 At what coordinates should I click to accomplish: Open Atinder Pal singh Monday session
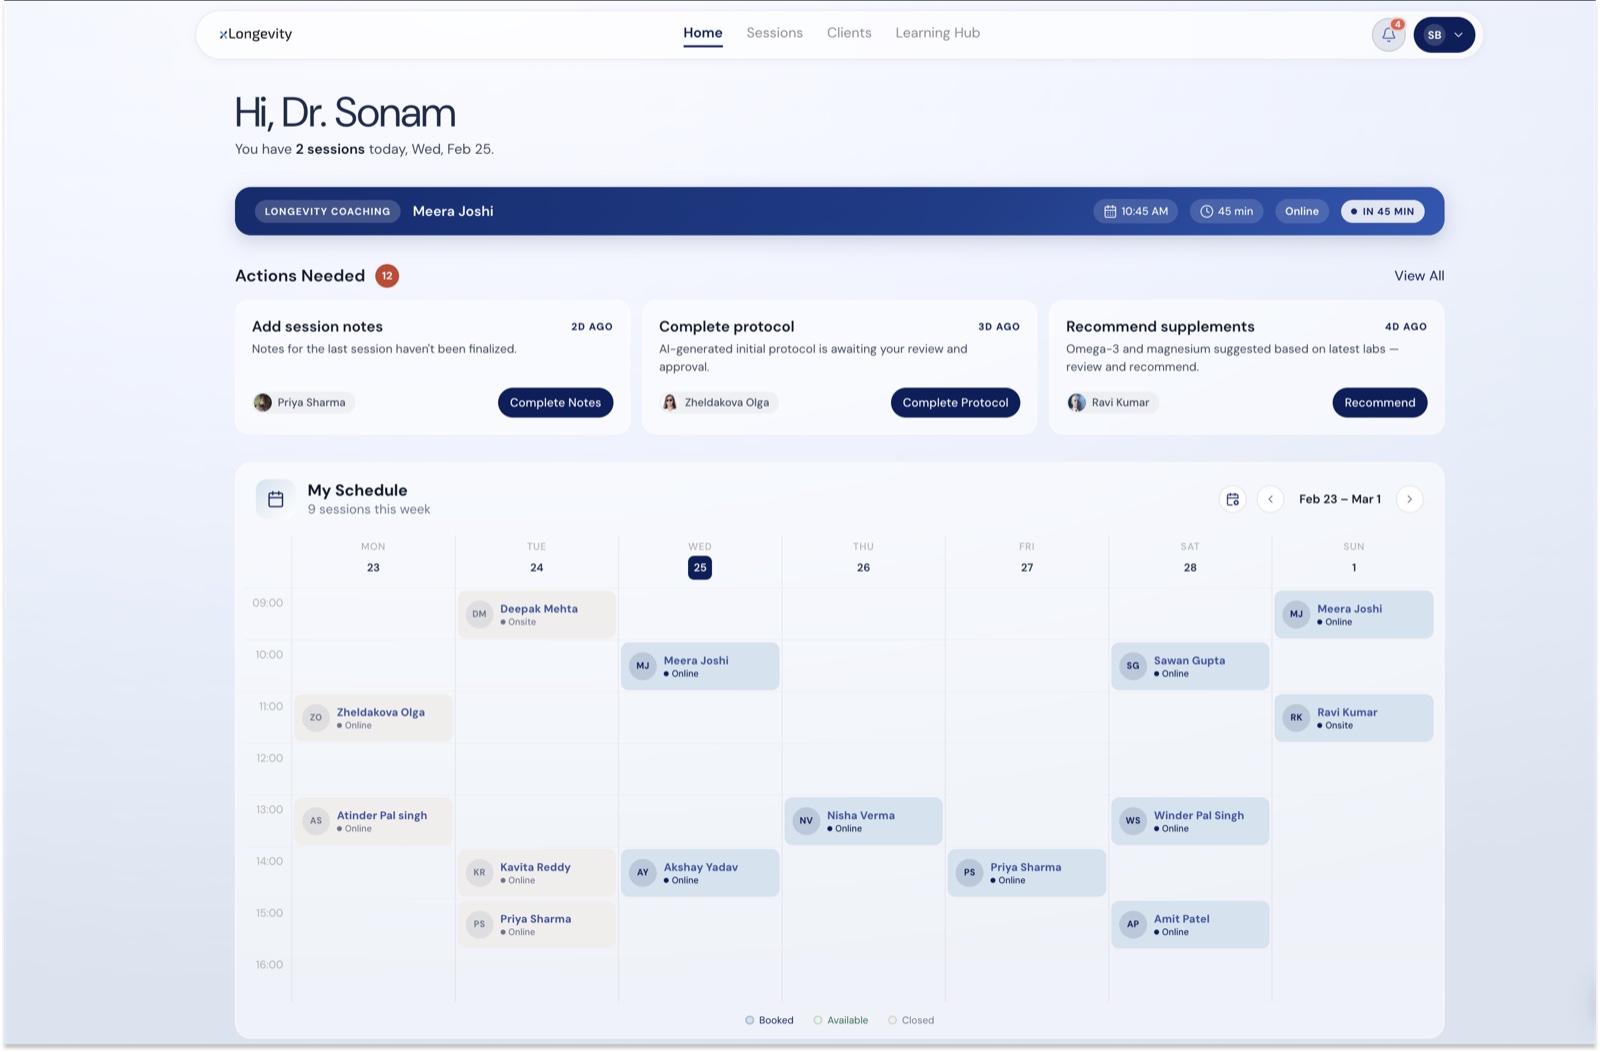point(373,822)
